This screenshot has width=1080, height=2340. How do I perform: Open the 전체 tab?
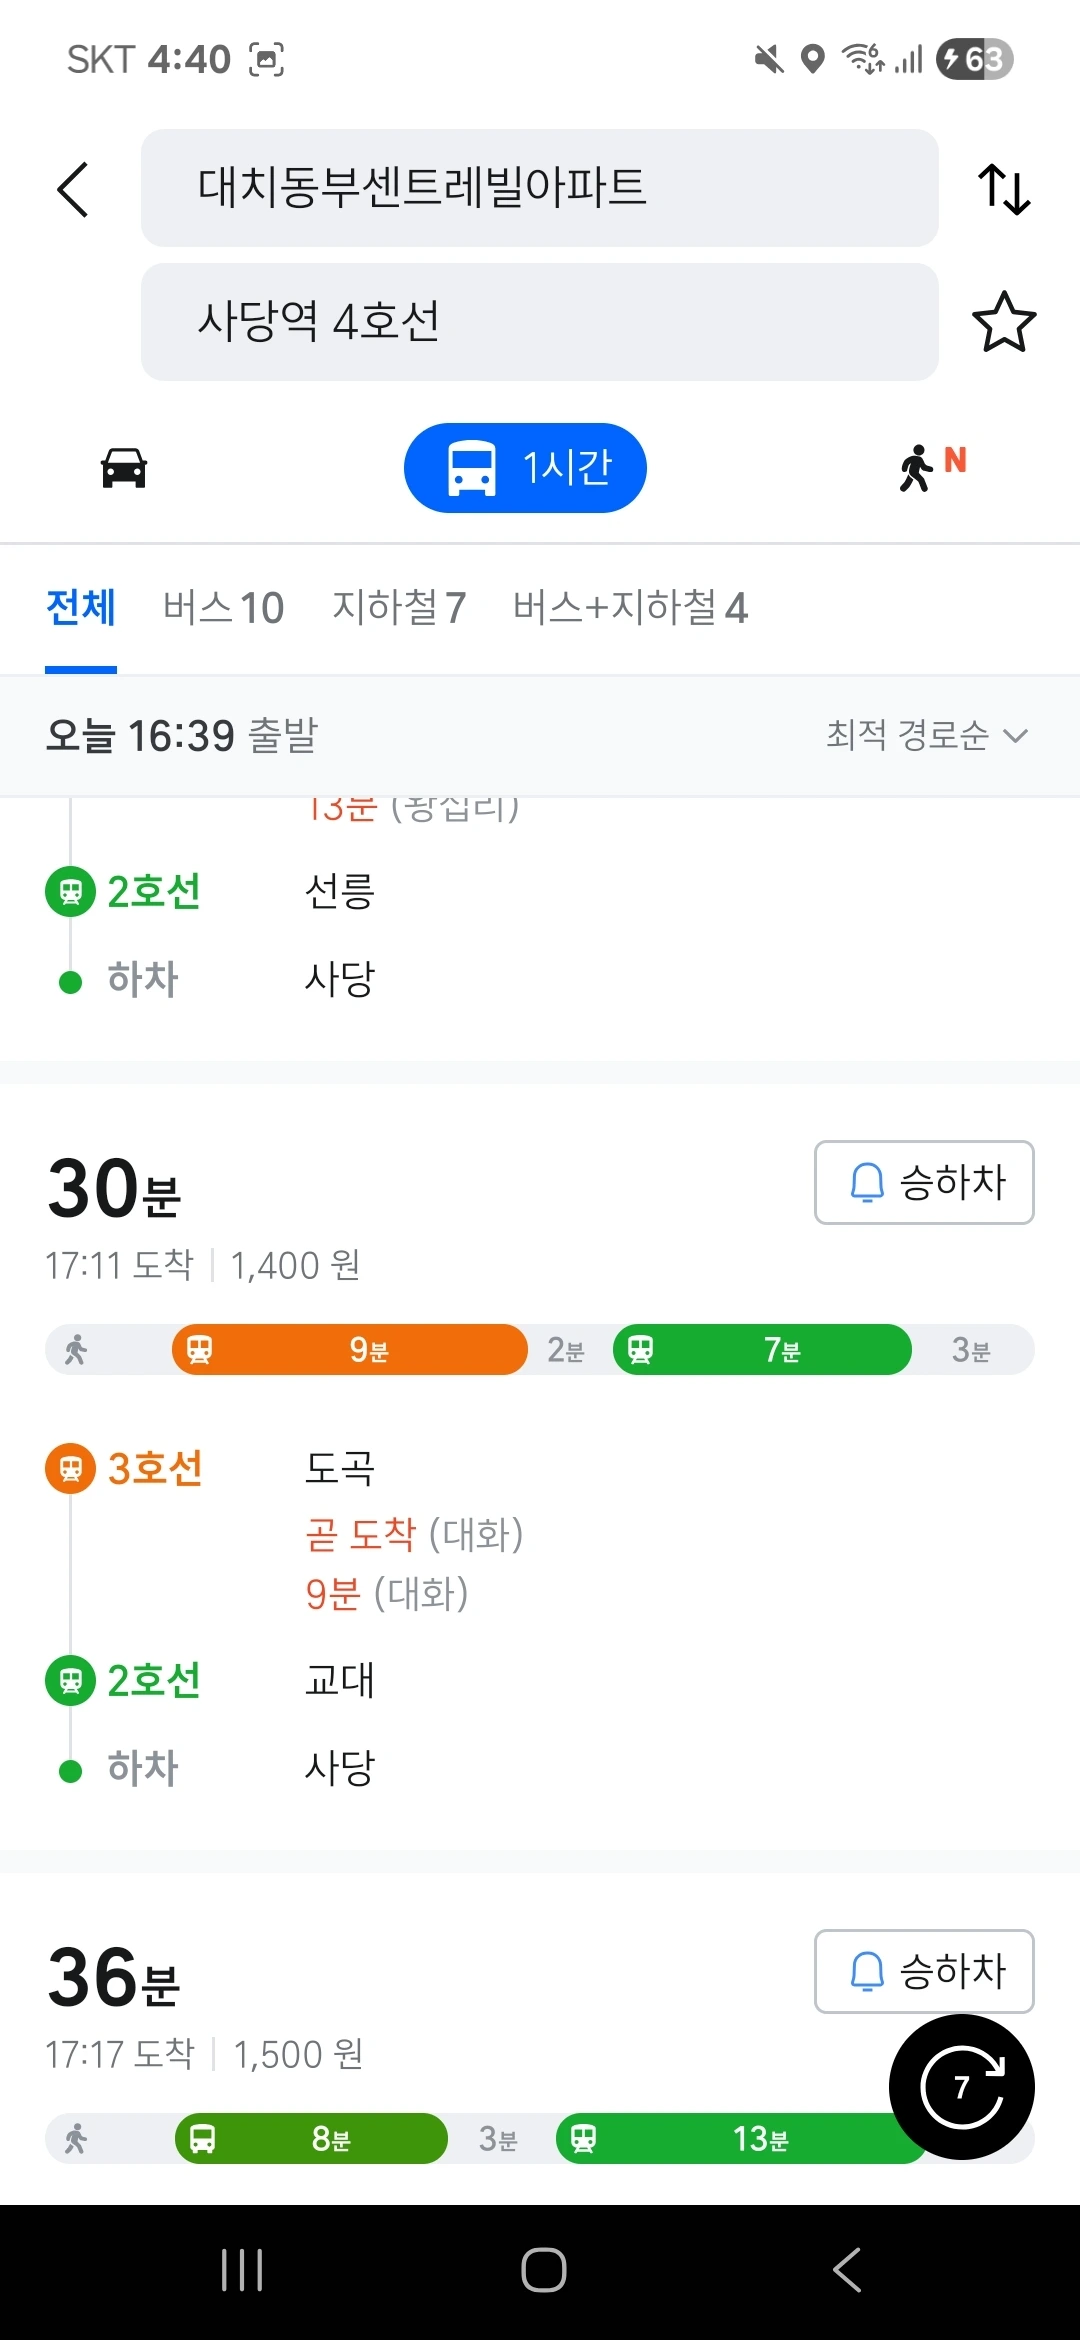click(x=81, y=608)
